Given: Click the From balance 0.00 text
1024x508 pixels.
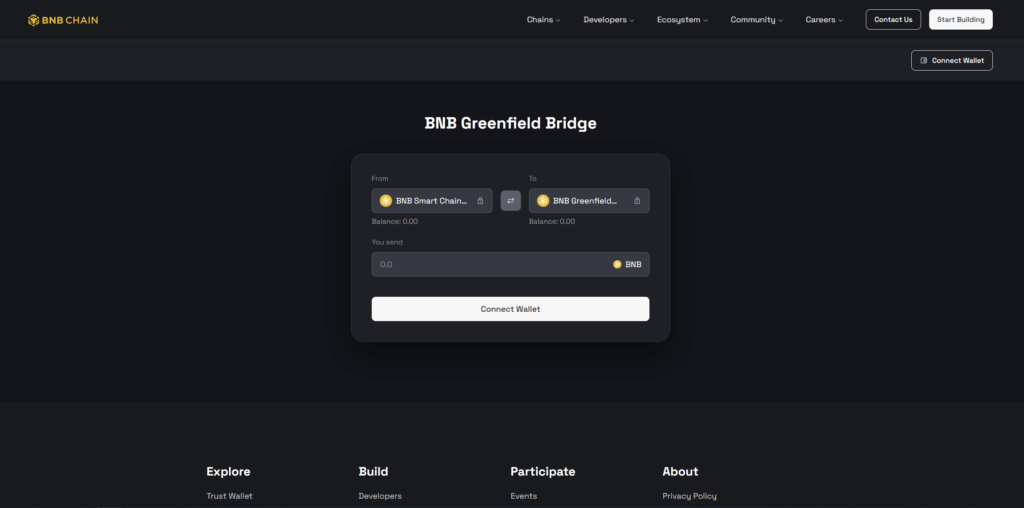Looking at the screenshot, I should [x=394, y=221].
